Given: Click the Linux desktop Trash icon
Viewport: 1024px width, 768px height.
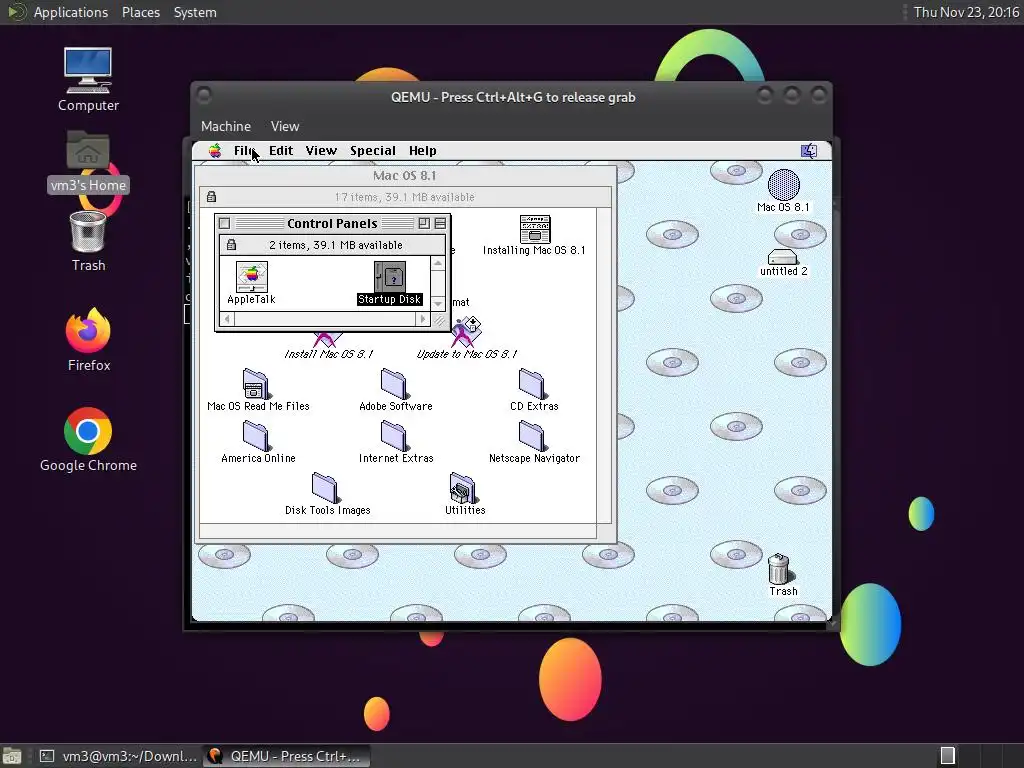Looking at the screenshot, I should tap(88, 231).
